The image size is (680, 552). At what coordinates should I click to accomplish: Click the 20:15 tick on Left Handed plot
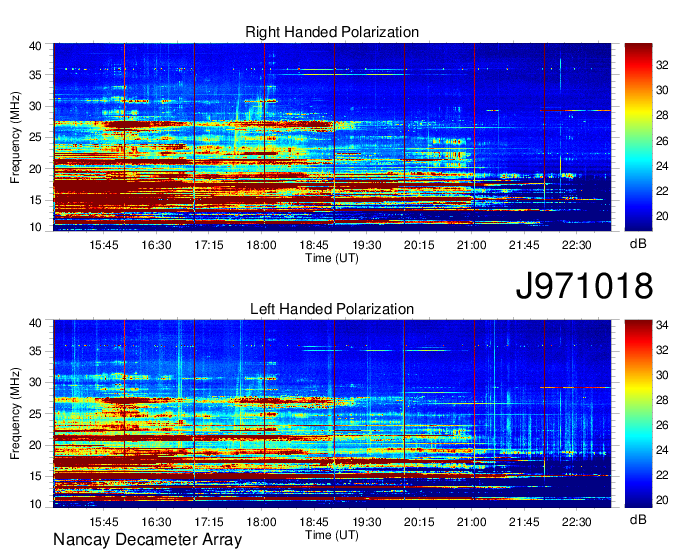[x=419, y=522]
